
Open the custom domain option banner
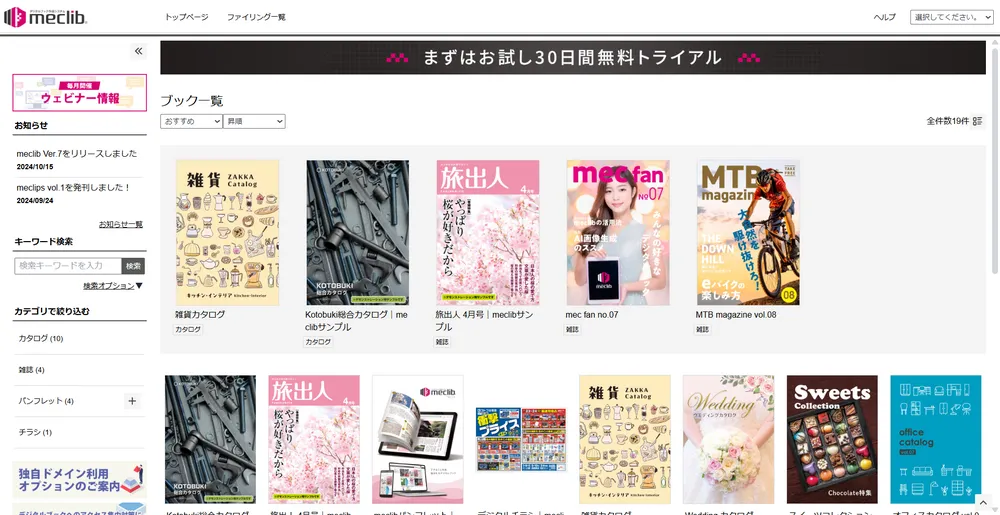pos(80,479)
